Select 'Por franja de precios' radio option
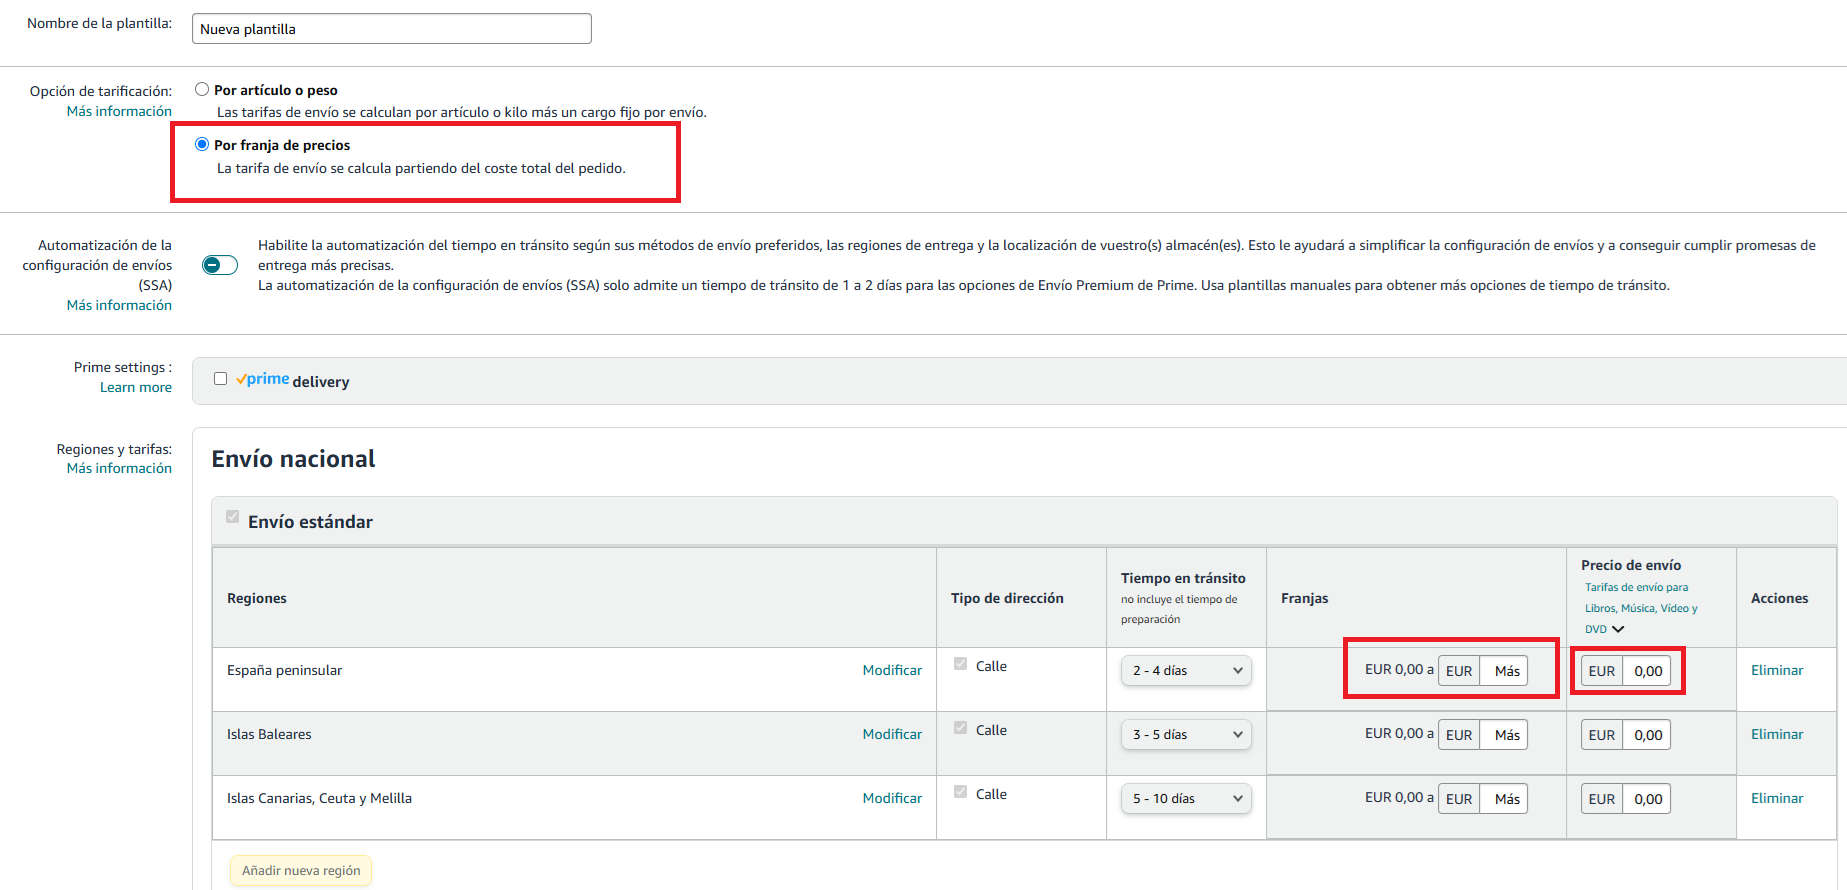The height and width of the screenshot is (890, 1847). (x=202, y=144)
